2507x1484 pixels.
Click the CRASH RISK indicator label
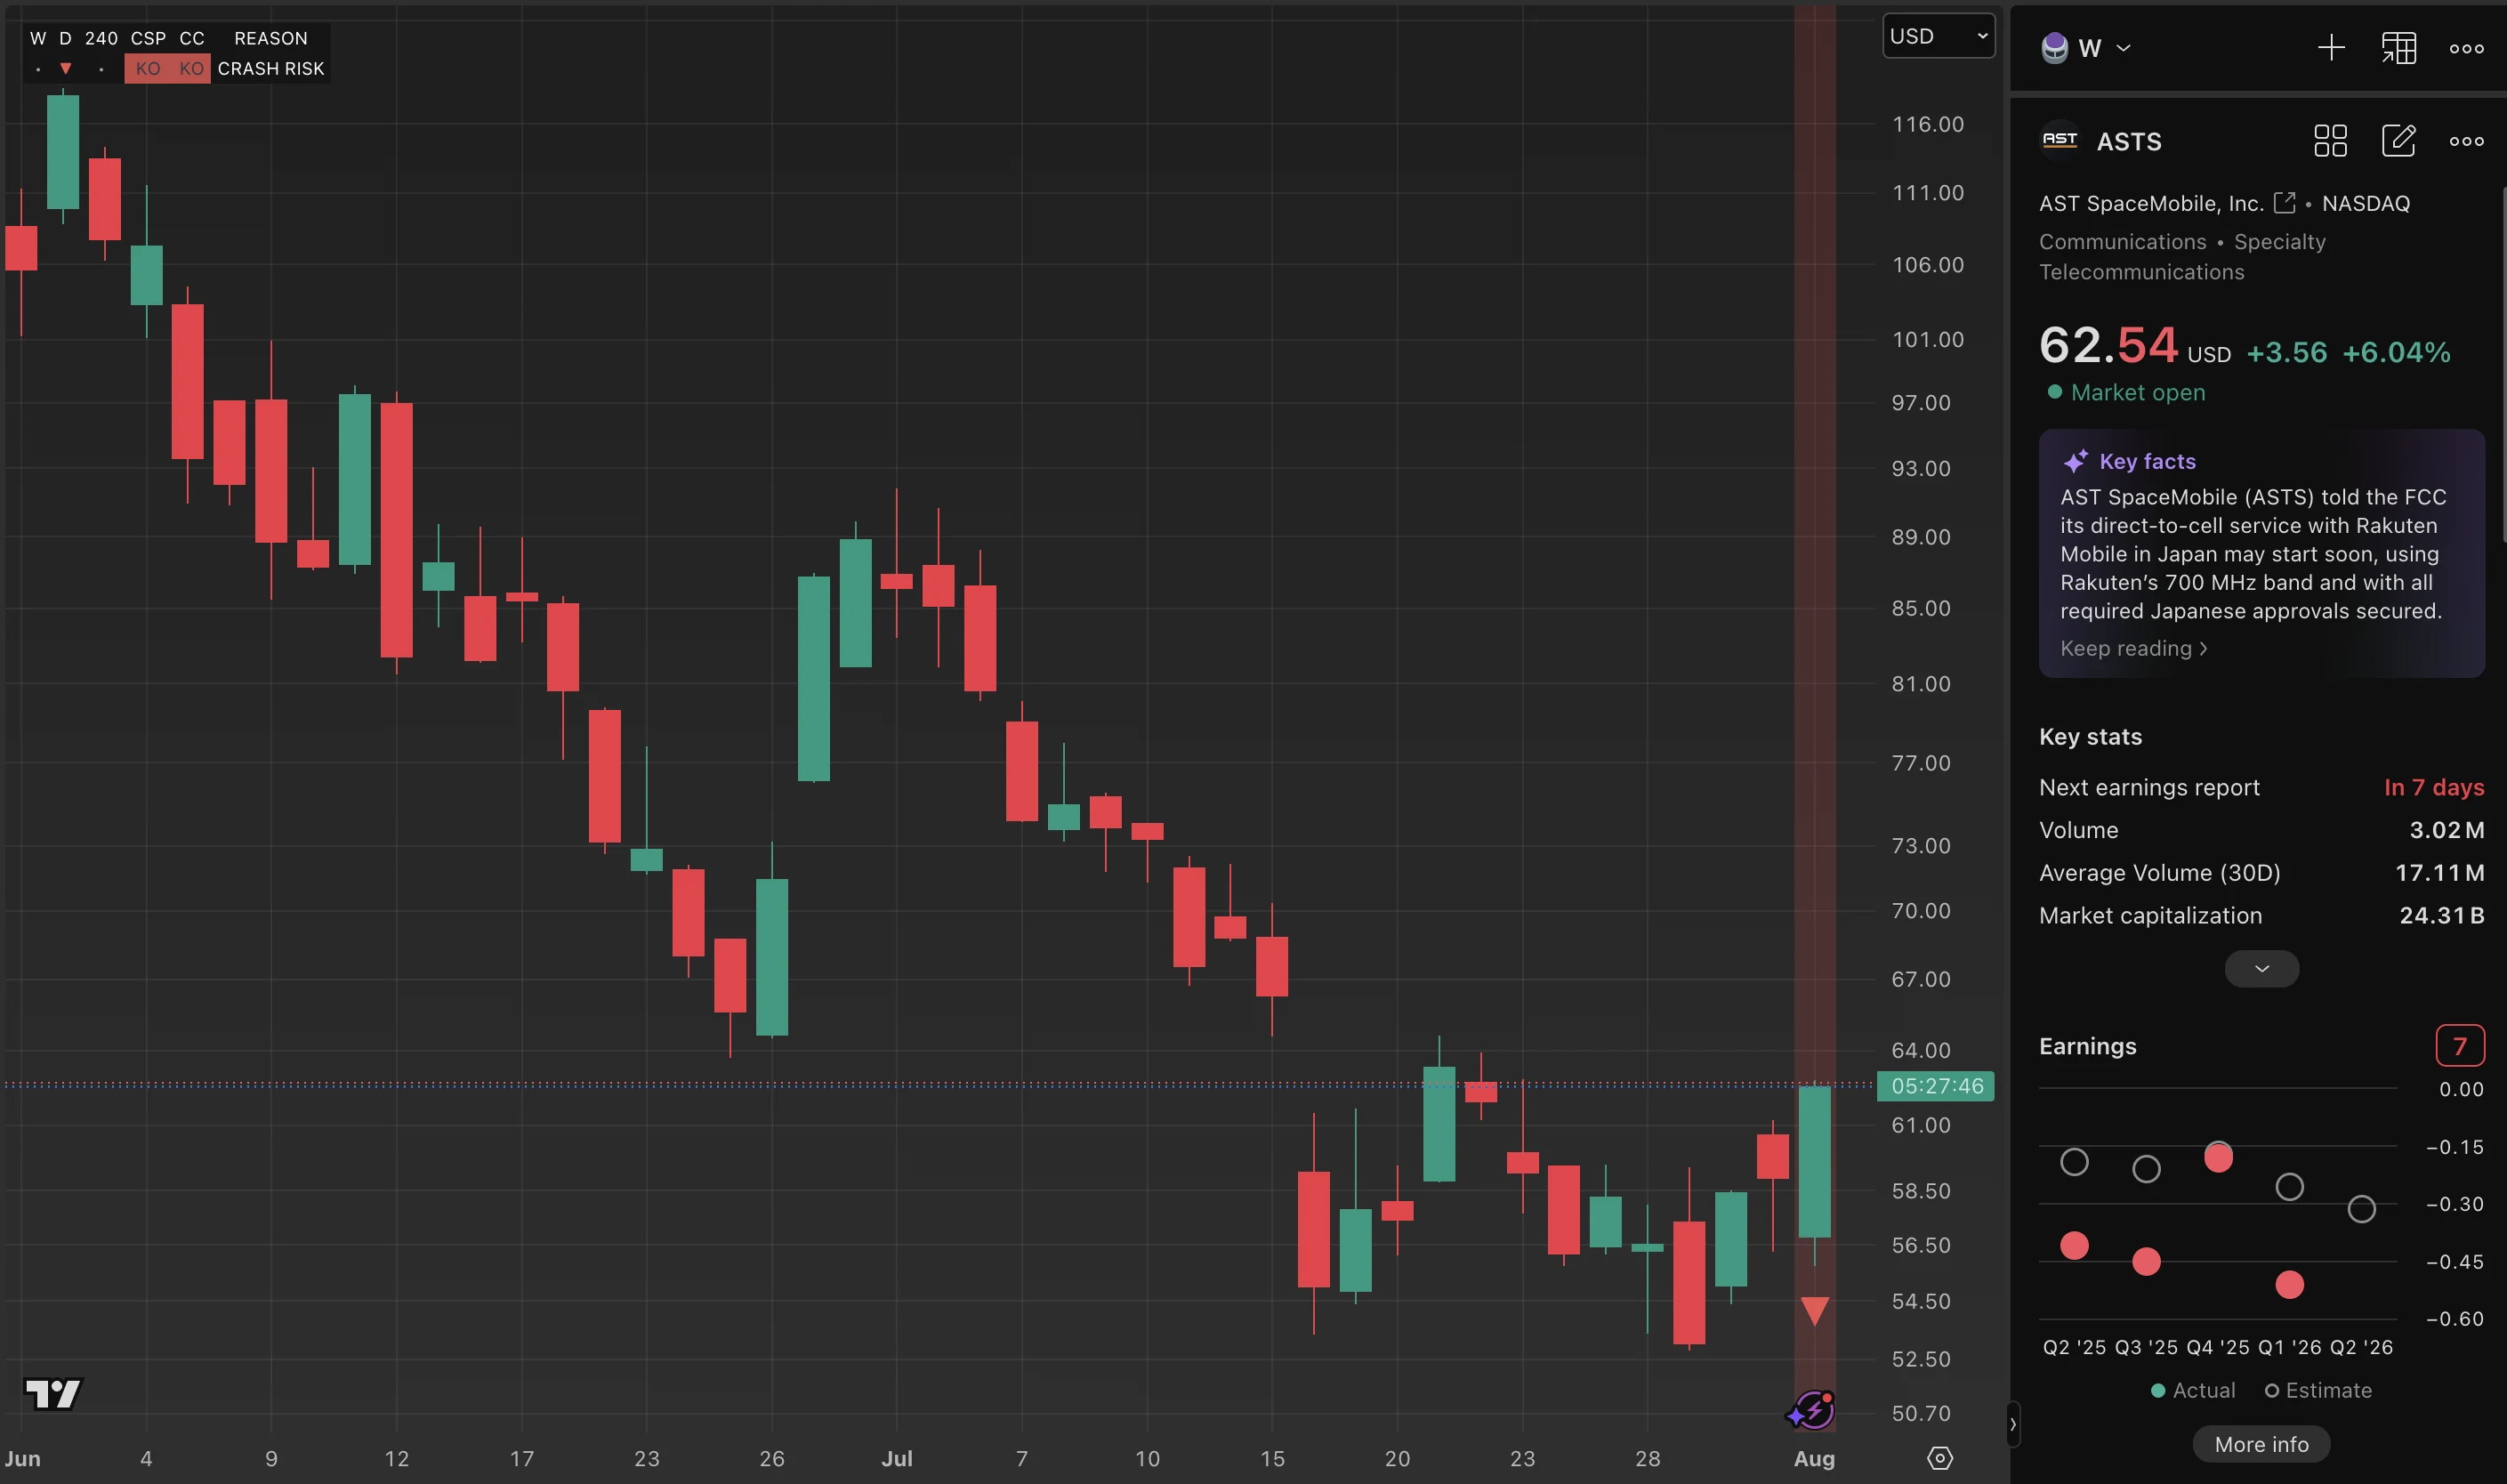point(271,68)
